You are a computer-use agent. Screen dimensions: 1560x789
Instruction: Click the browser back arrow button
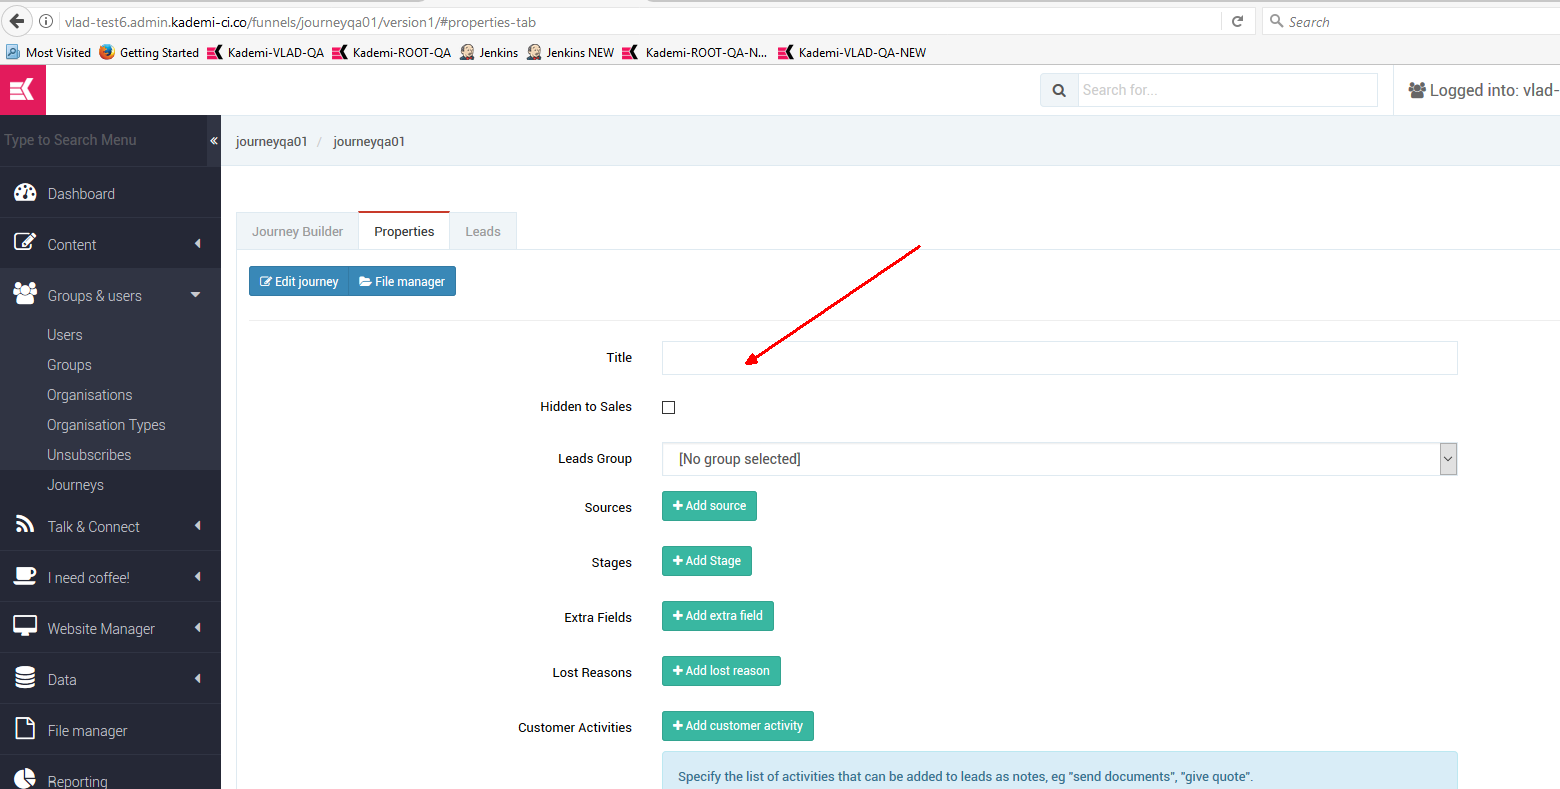[16, 21]
